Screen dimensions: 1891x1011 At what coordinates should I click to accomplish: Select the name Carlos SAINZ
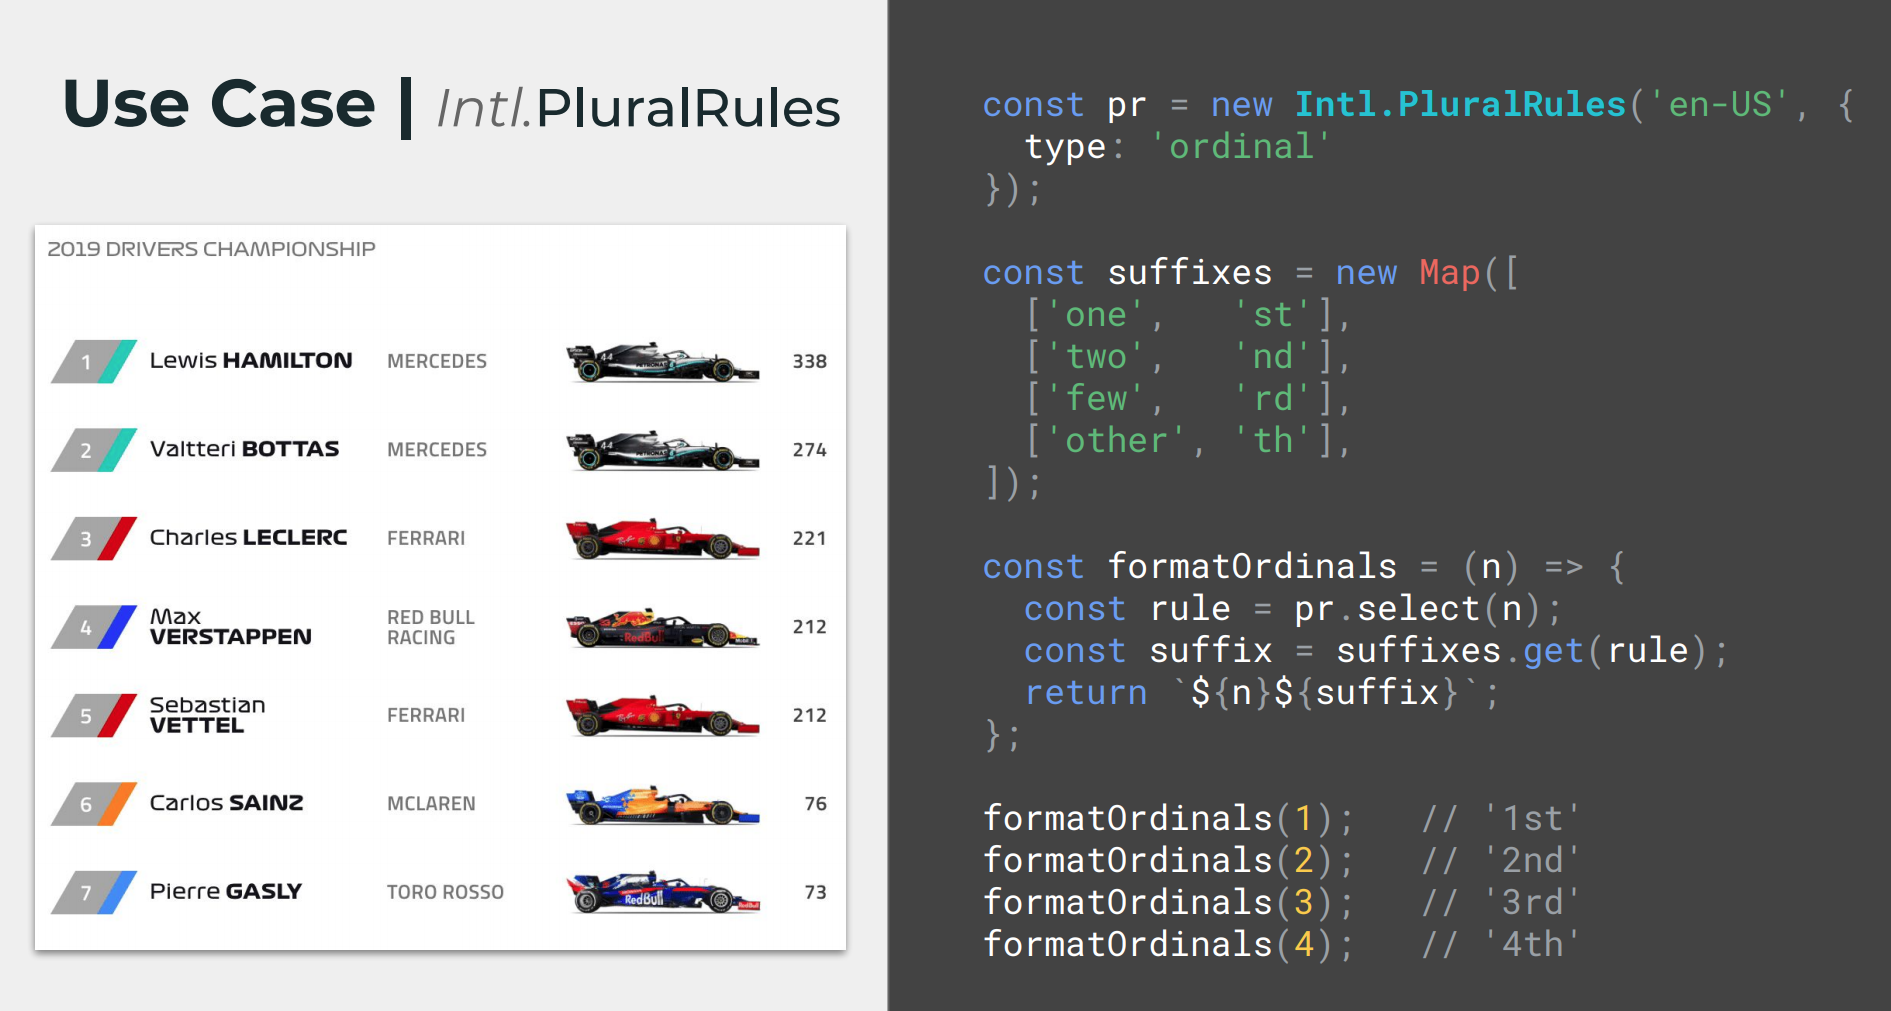[226, 803]
